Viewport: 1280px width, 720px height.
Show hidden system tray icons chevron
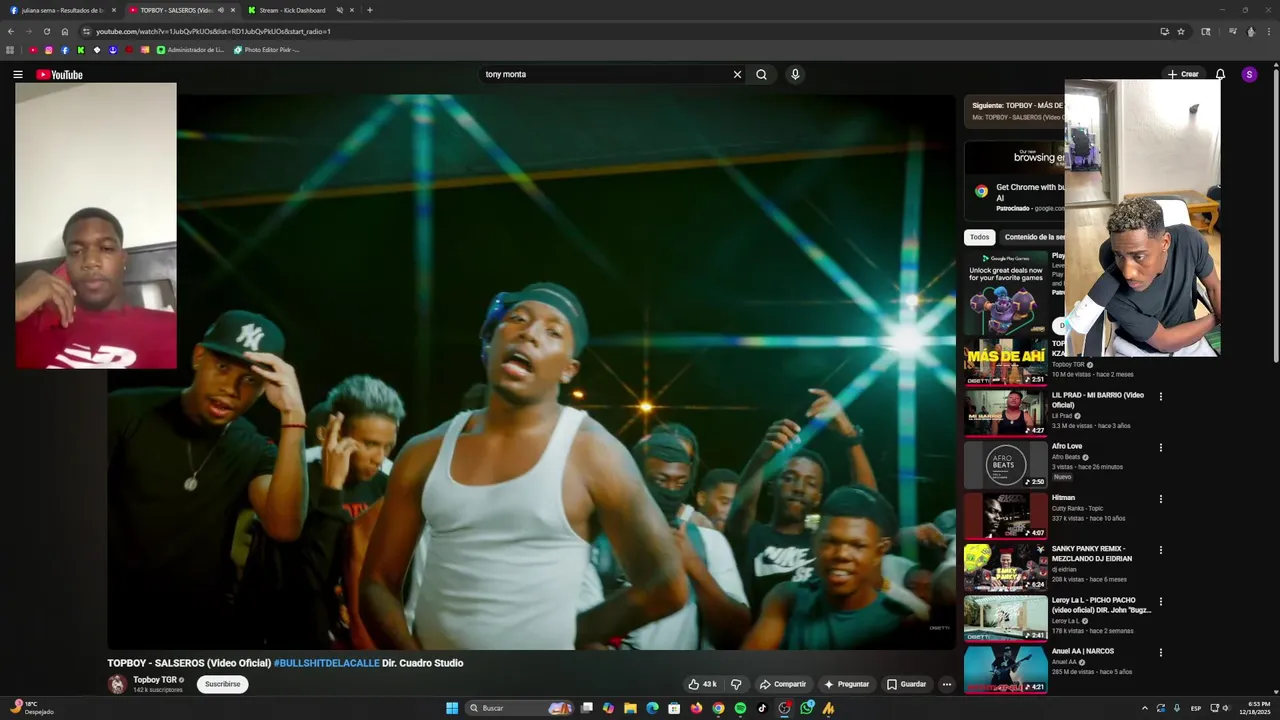click(x=1144, y=708)
